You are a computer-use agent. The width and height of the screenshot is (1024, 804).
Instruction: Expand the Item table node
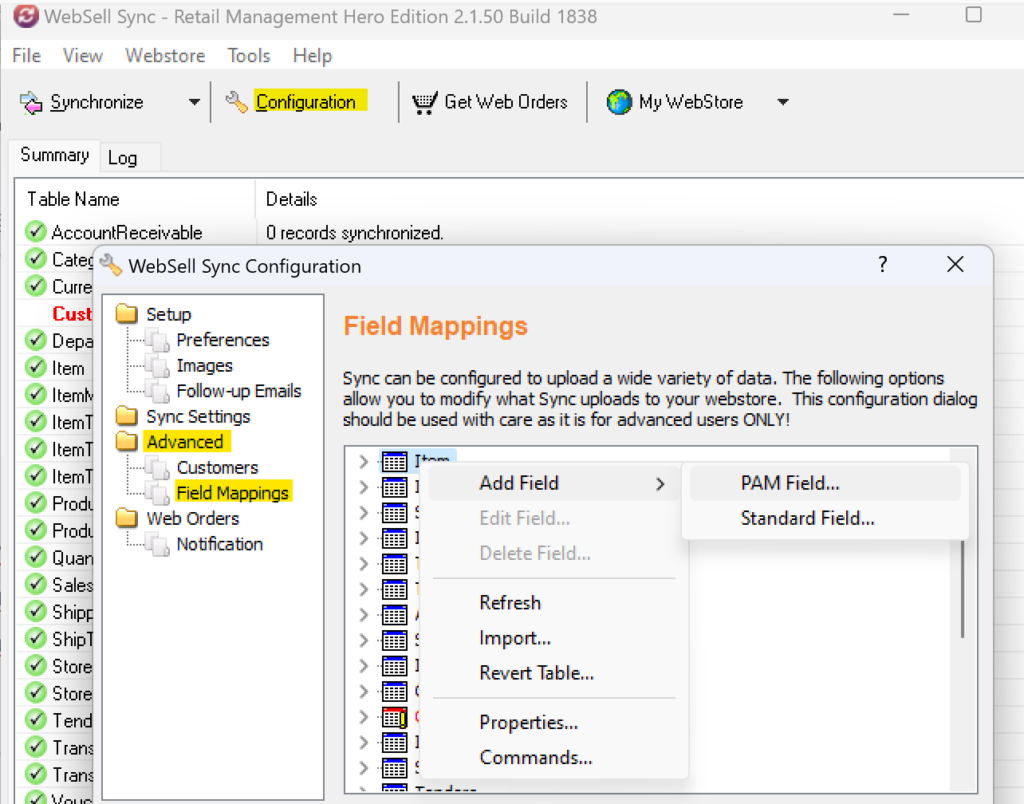pyautogui.click(x=364, y=462)
